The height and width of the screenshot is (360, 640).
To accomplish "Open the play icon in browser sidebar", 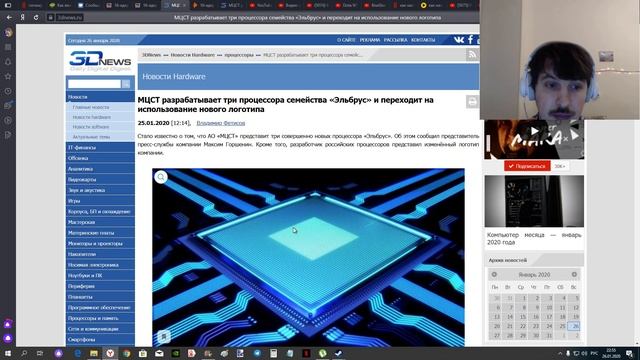I will click(8, 120).
